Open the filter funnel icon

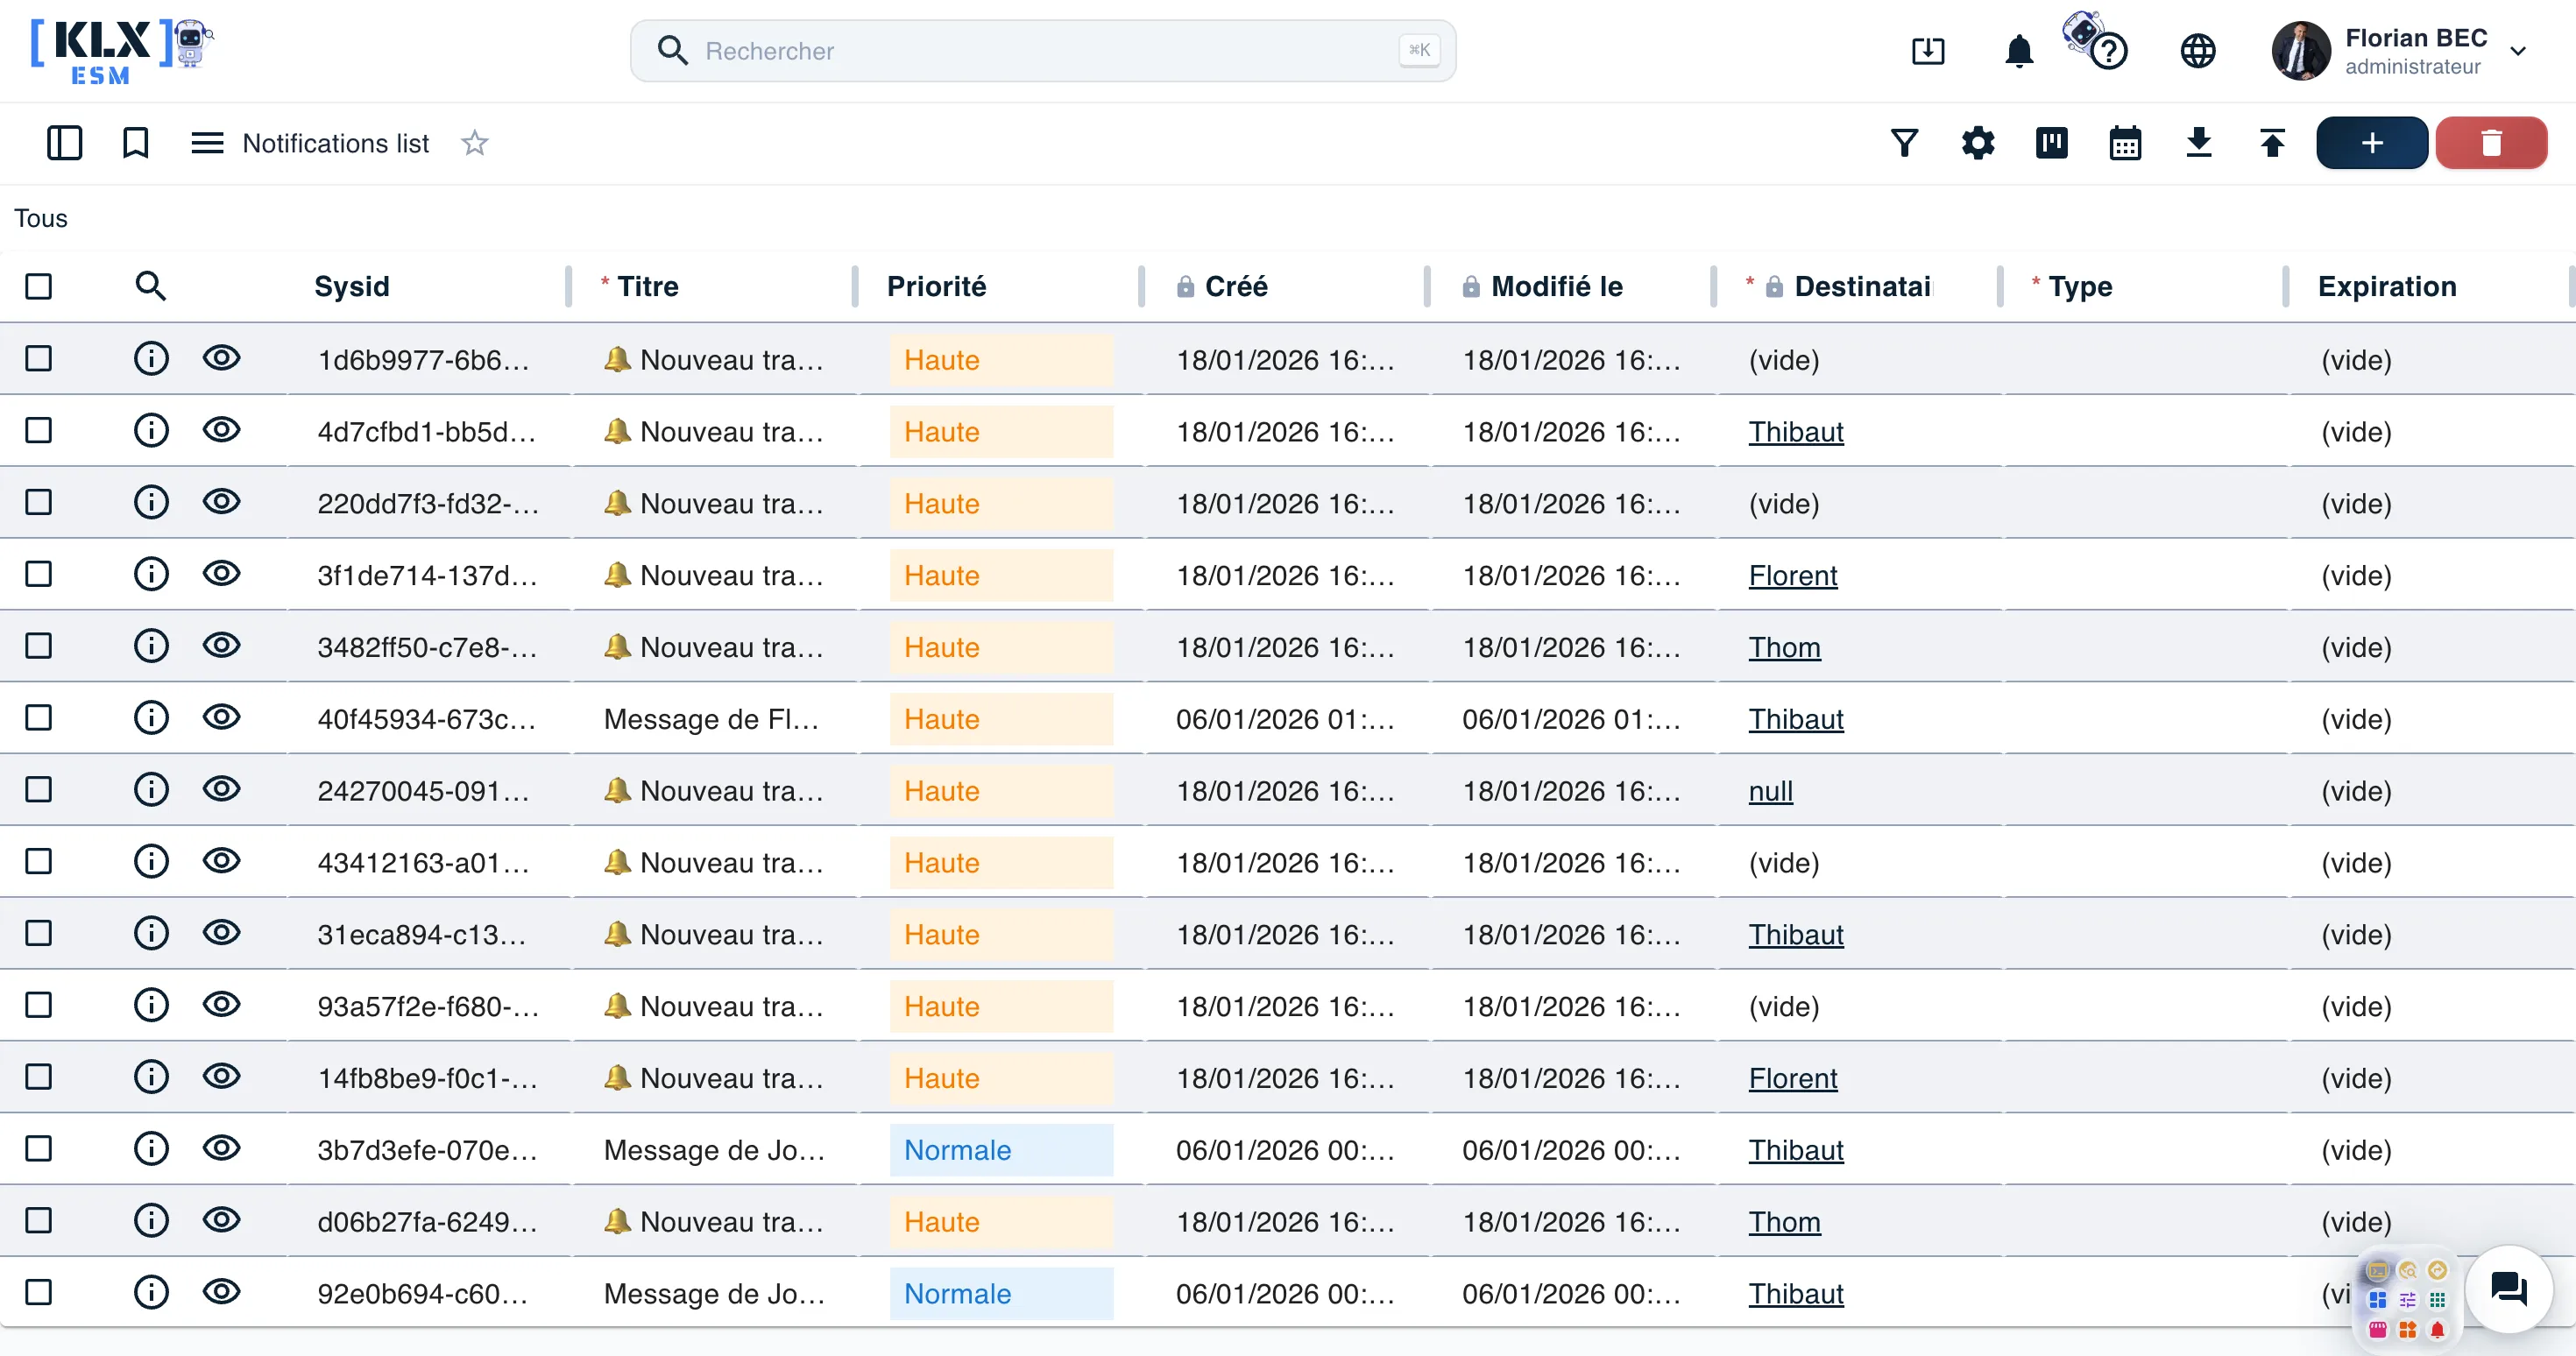pos(1904,143)
